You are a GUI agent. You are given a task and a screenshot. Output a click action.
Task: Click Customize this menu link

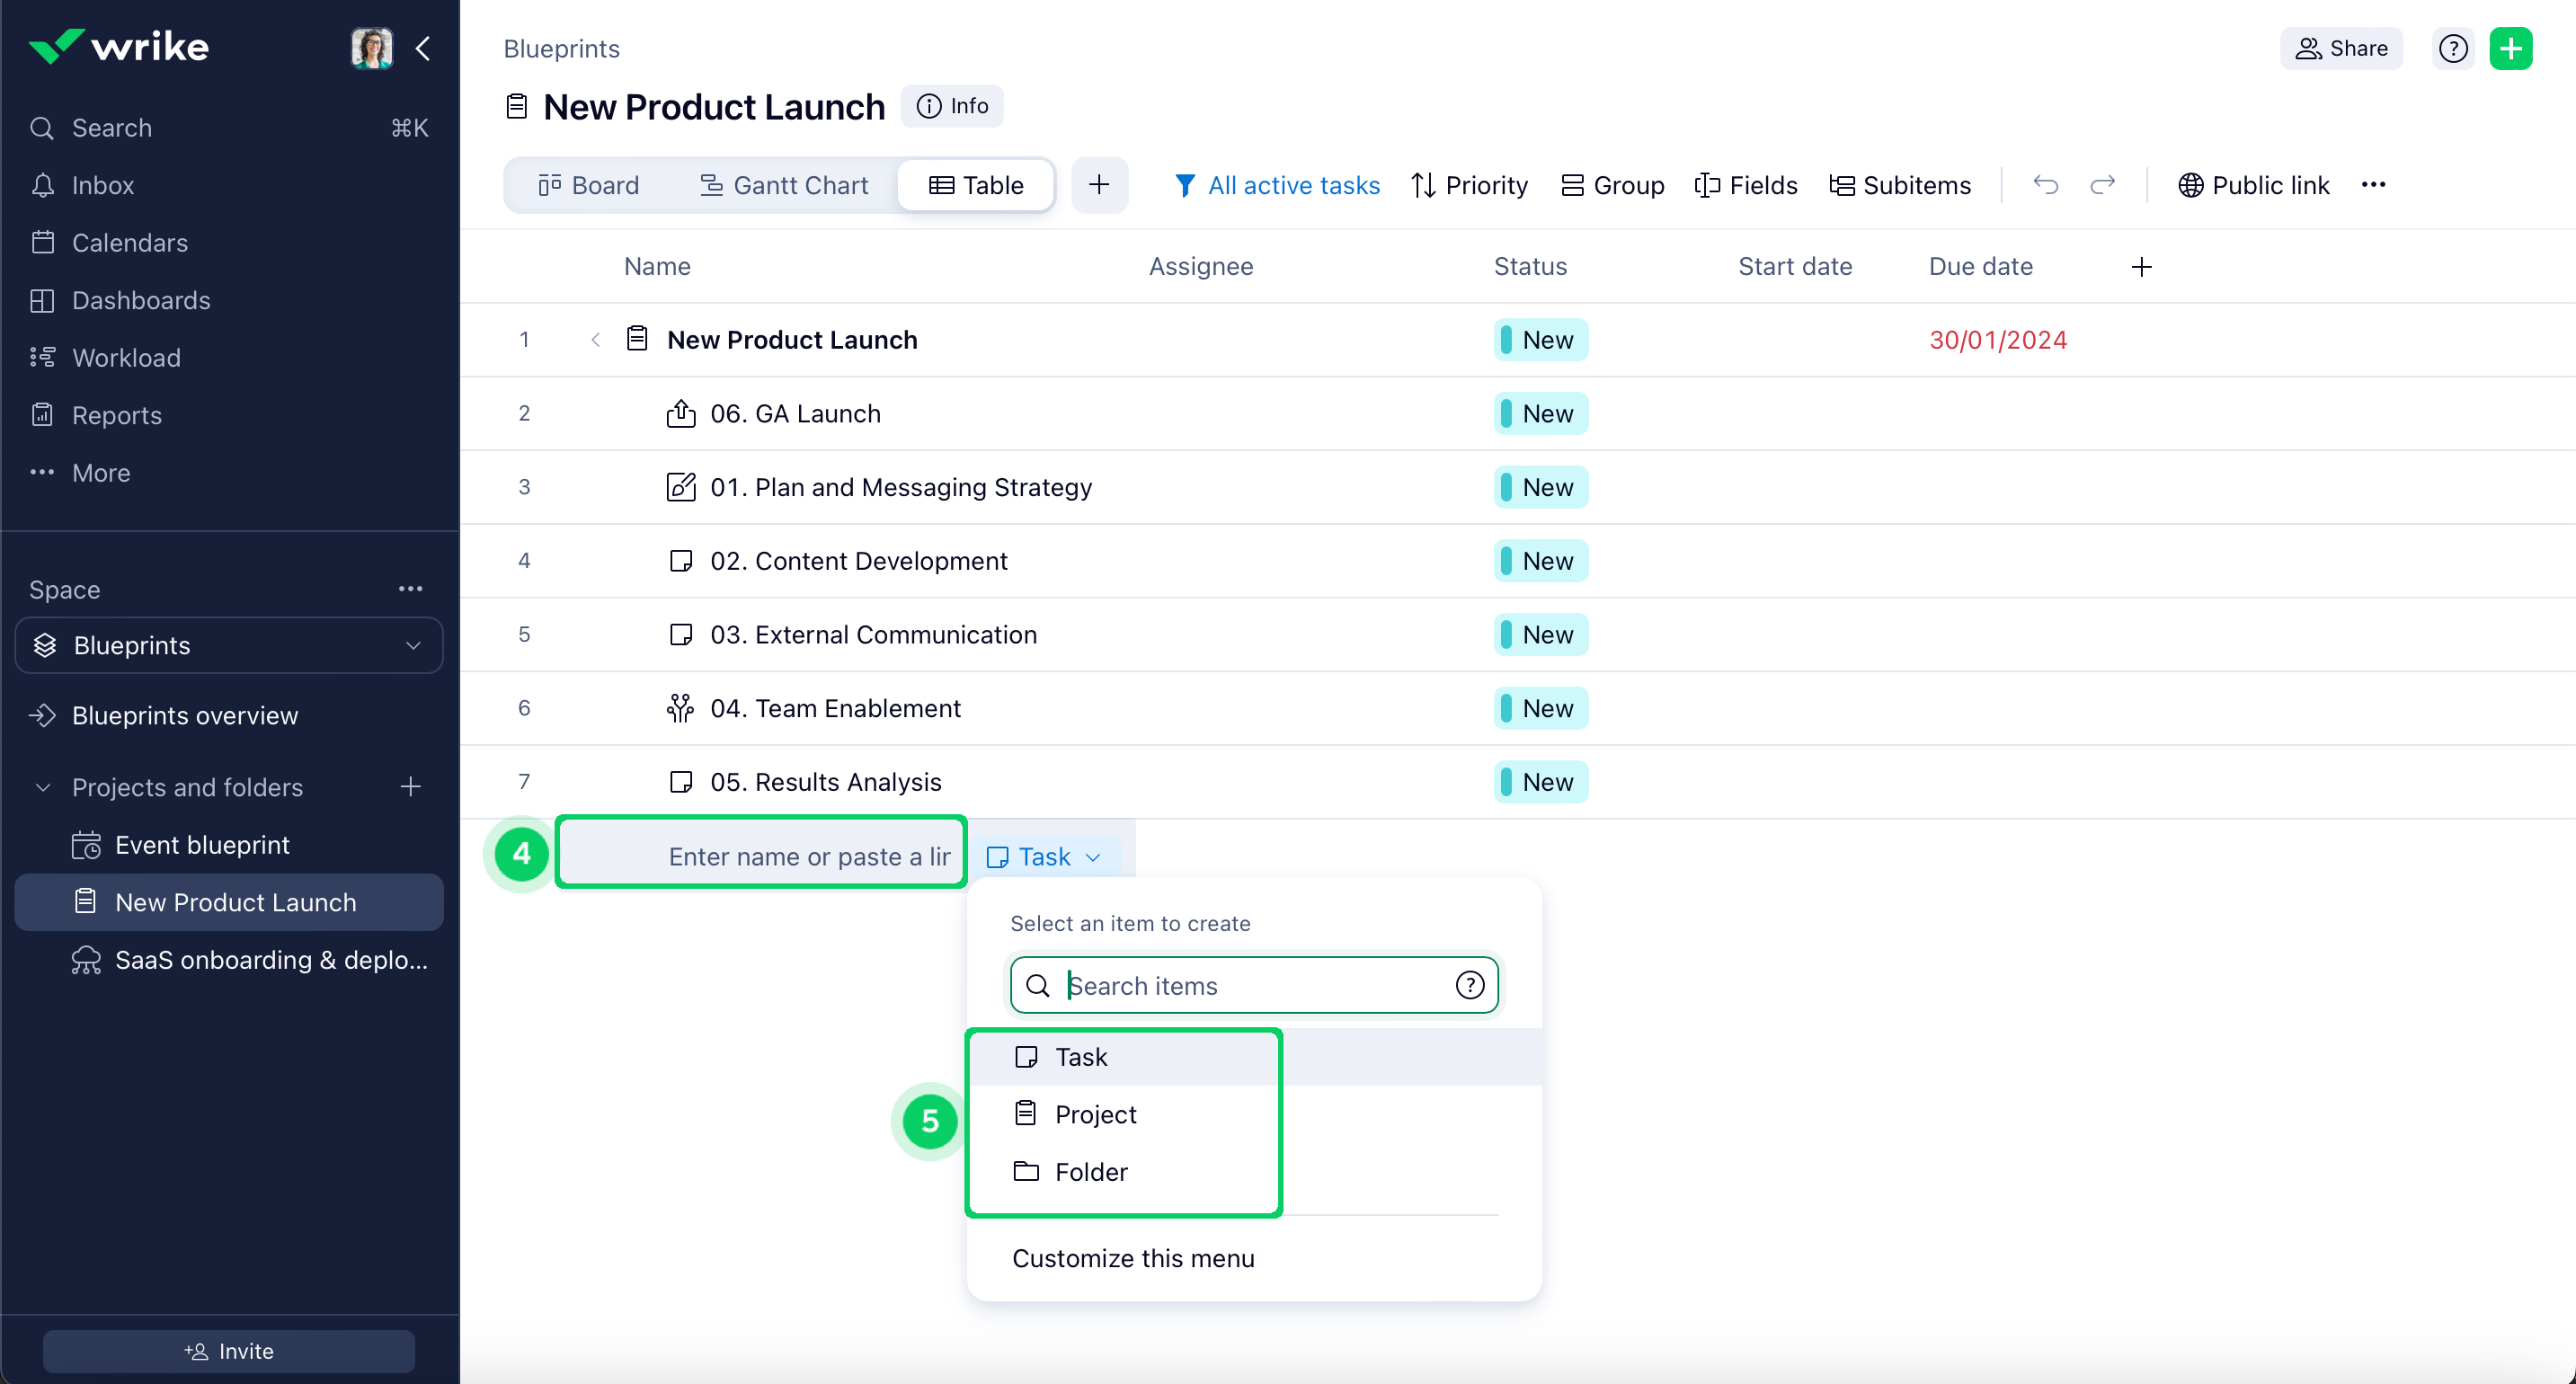(x=1133, y=1258)
